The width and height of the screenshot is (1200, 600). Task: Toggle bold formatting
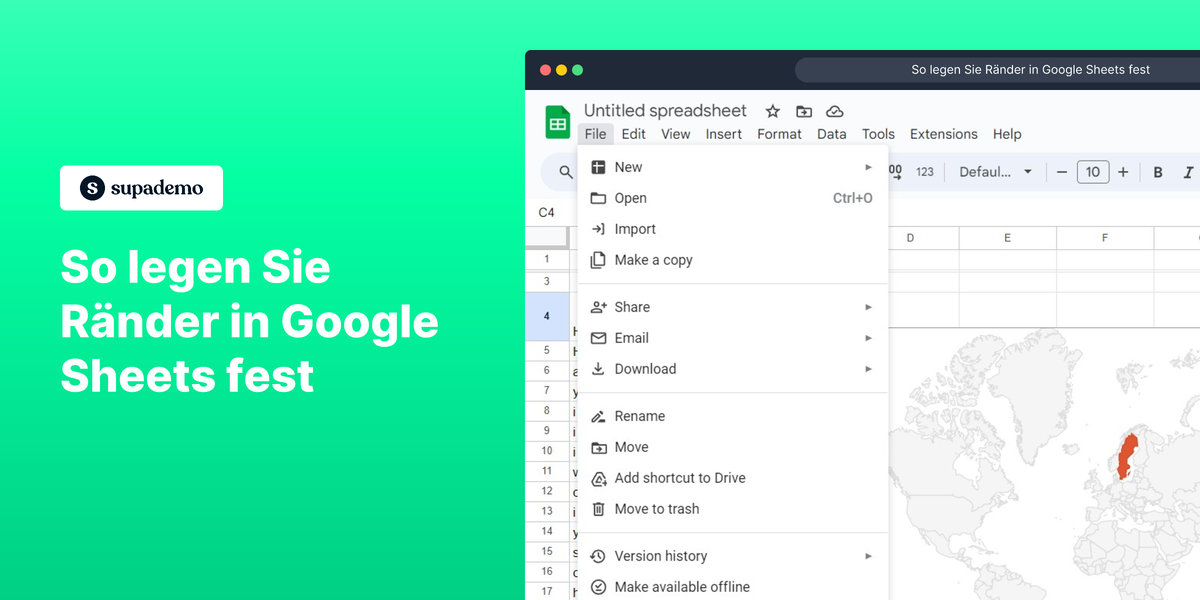coord(1158,172)
